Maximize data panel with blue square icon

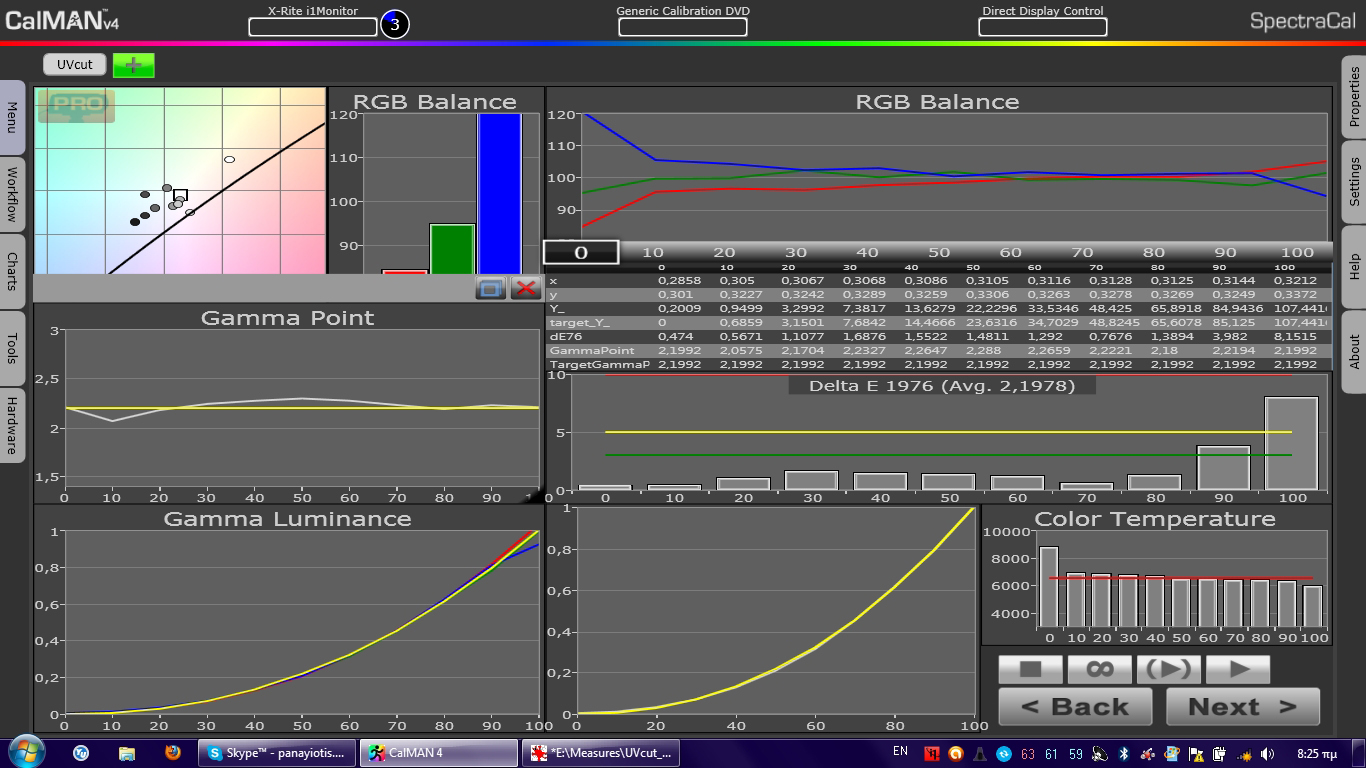point(490,288)
